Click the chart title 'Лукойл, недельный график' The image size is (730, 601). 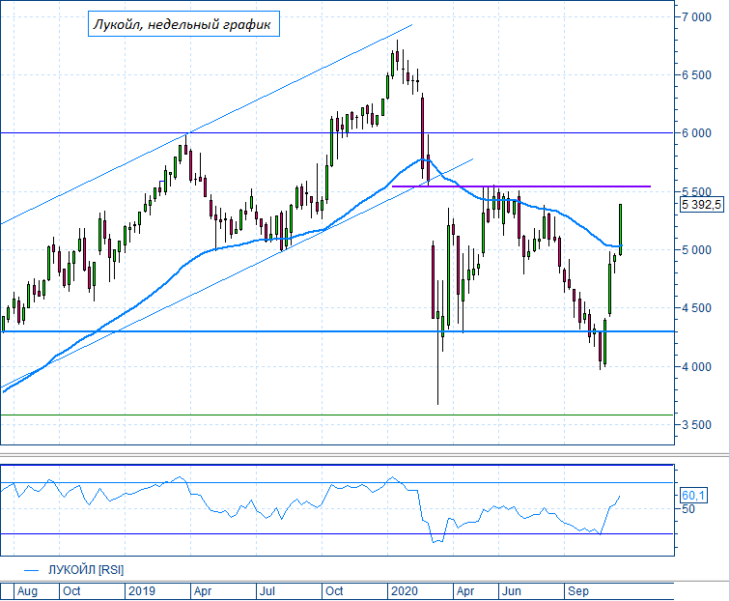click(184, 24)
